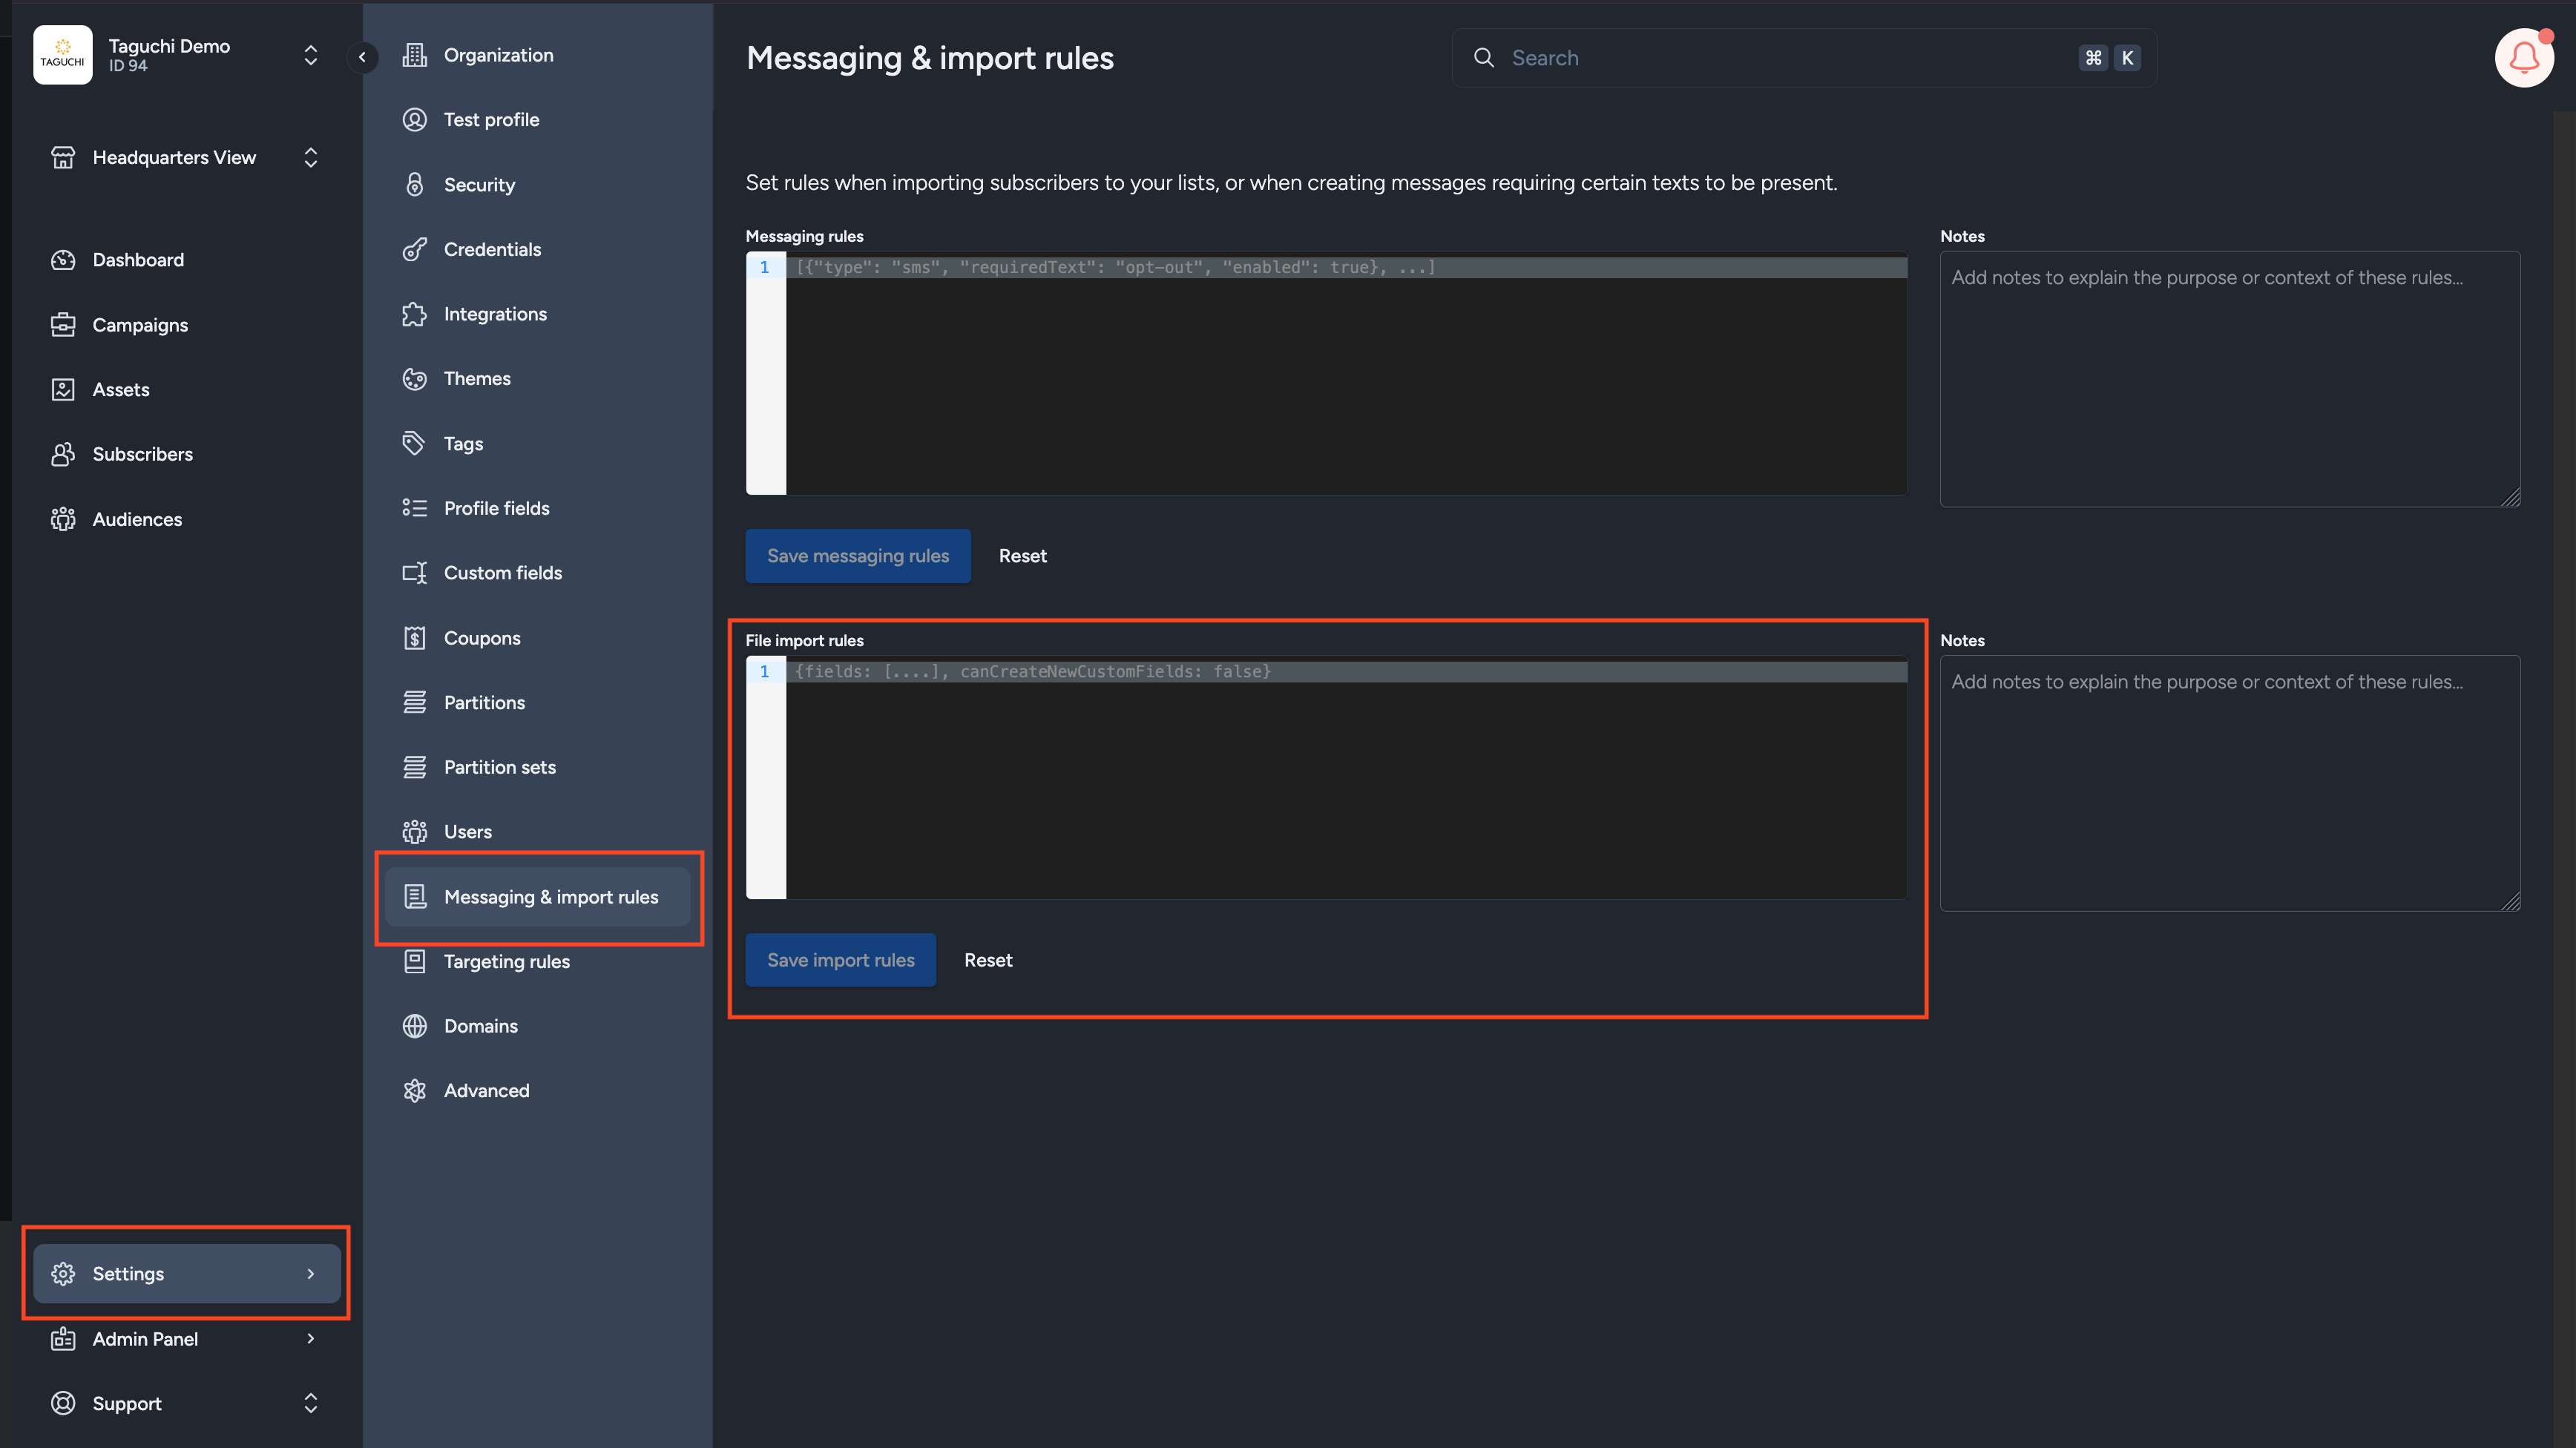Image resolution: width=2576 pixels, height=1448 pixels.
Task: Click the Security lock icon
Action: click(x=414, y=184)
